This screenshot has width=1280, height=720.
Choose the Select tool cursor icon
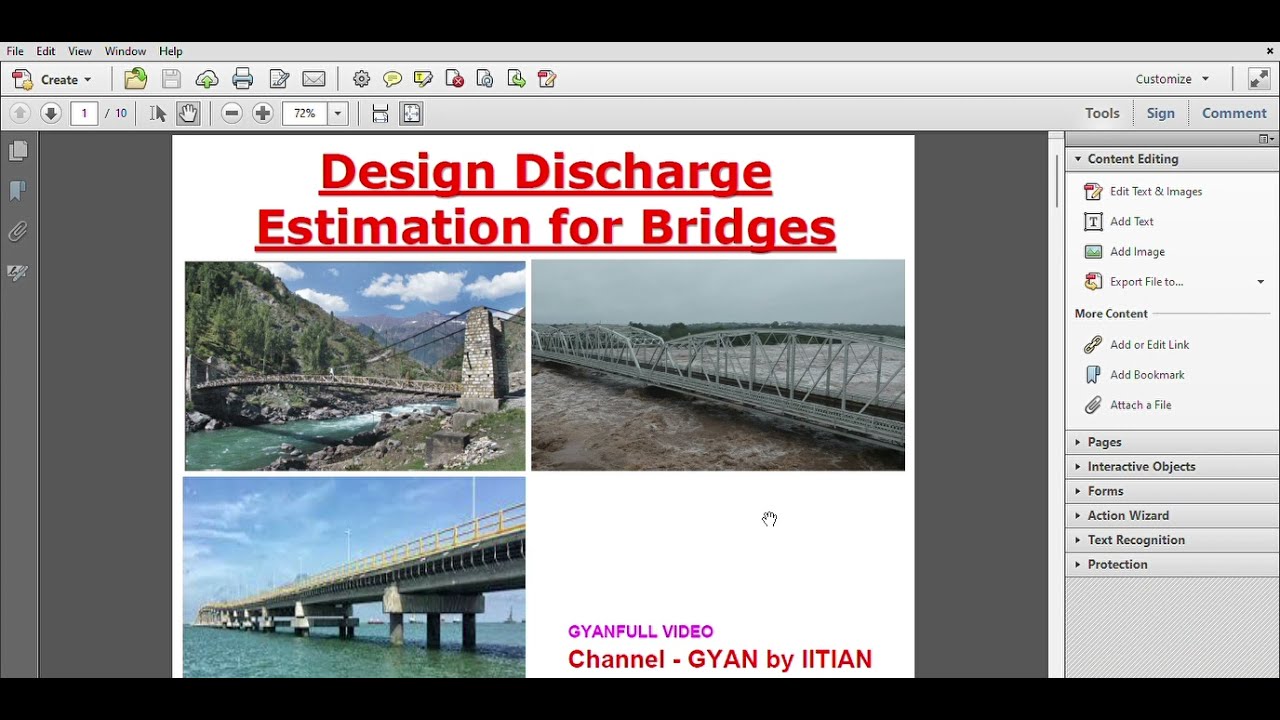158,113
